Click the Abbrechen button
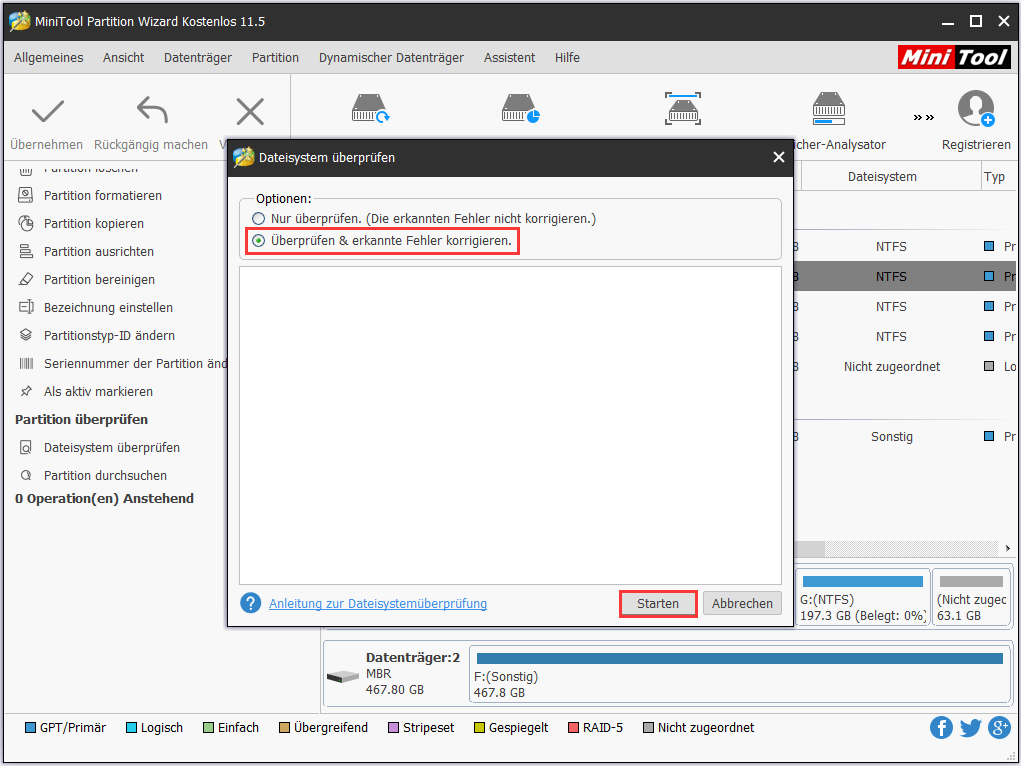The image size is (1021, 766). (x=742, y=603)
